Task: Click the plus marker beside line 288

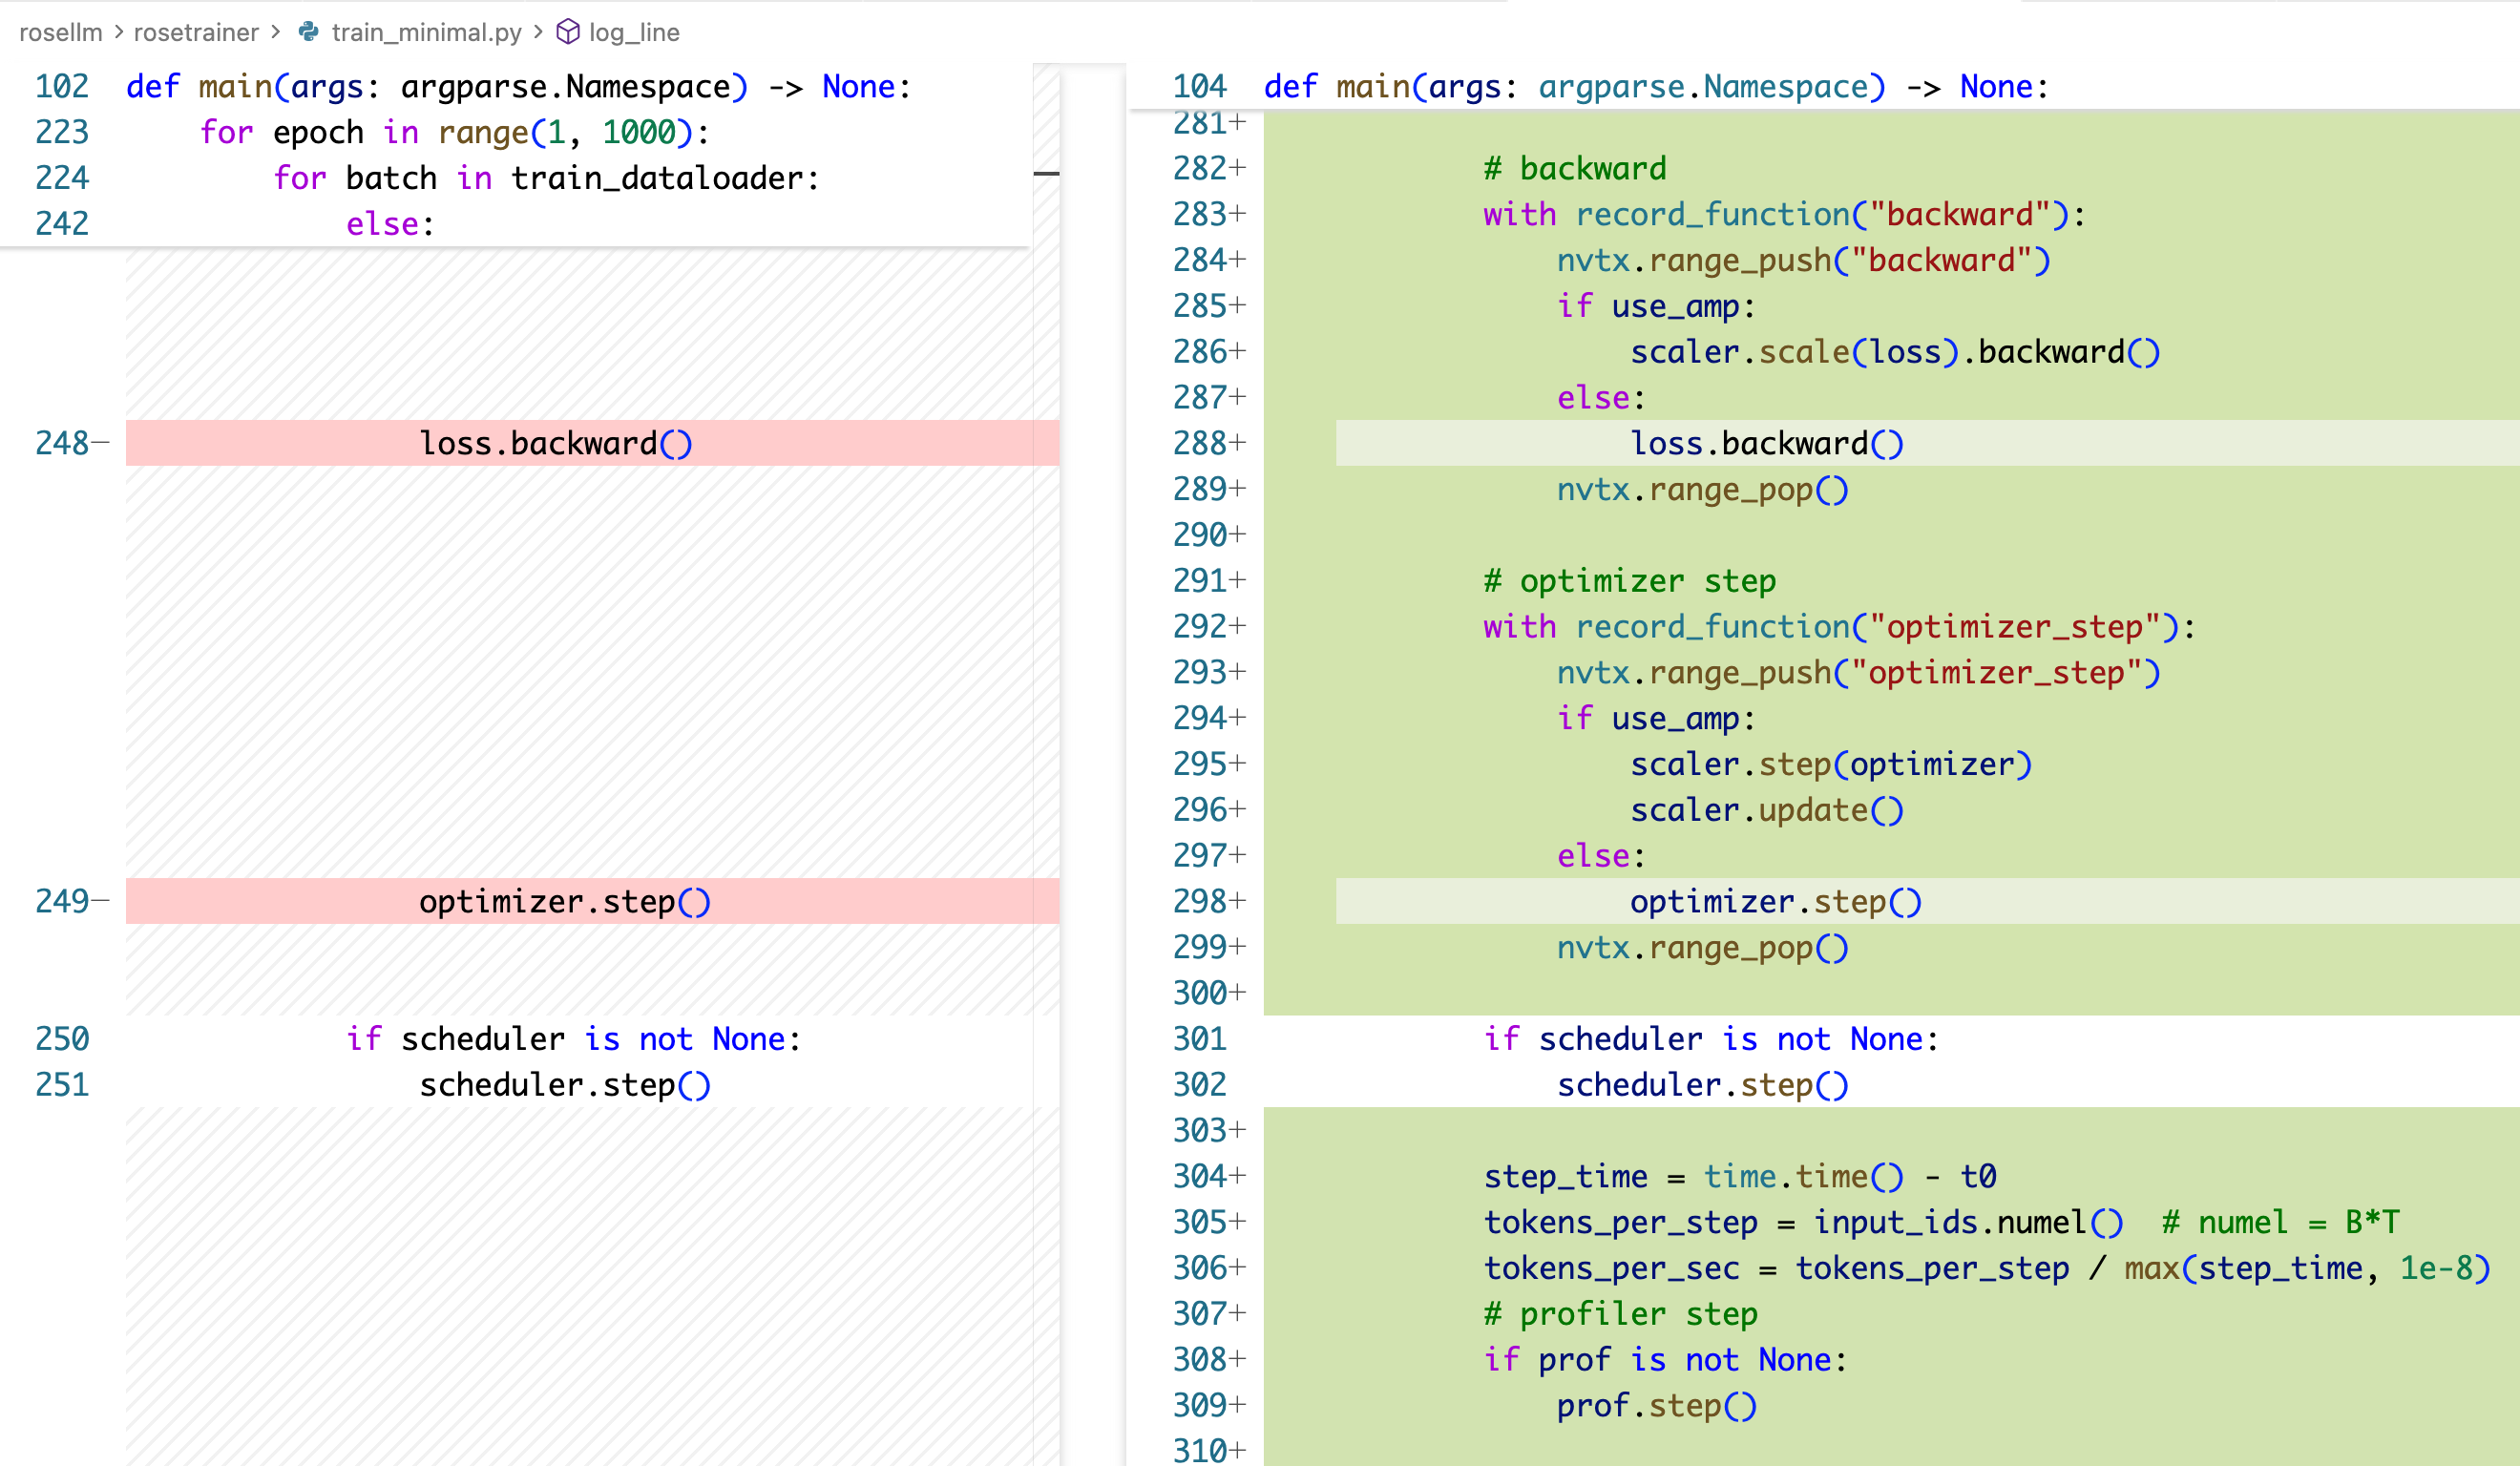Action: (1238, 443)
